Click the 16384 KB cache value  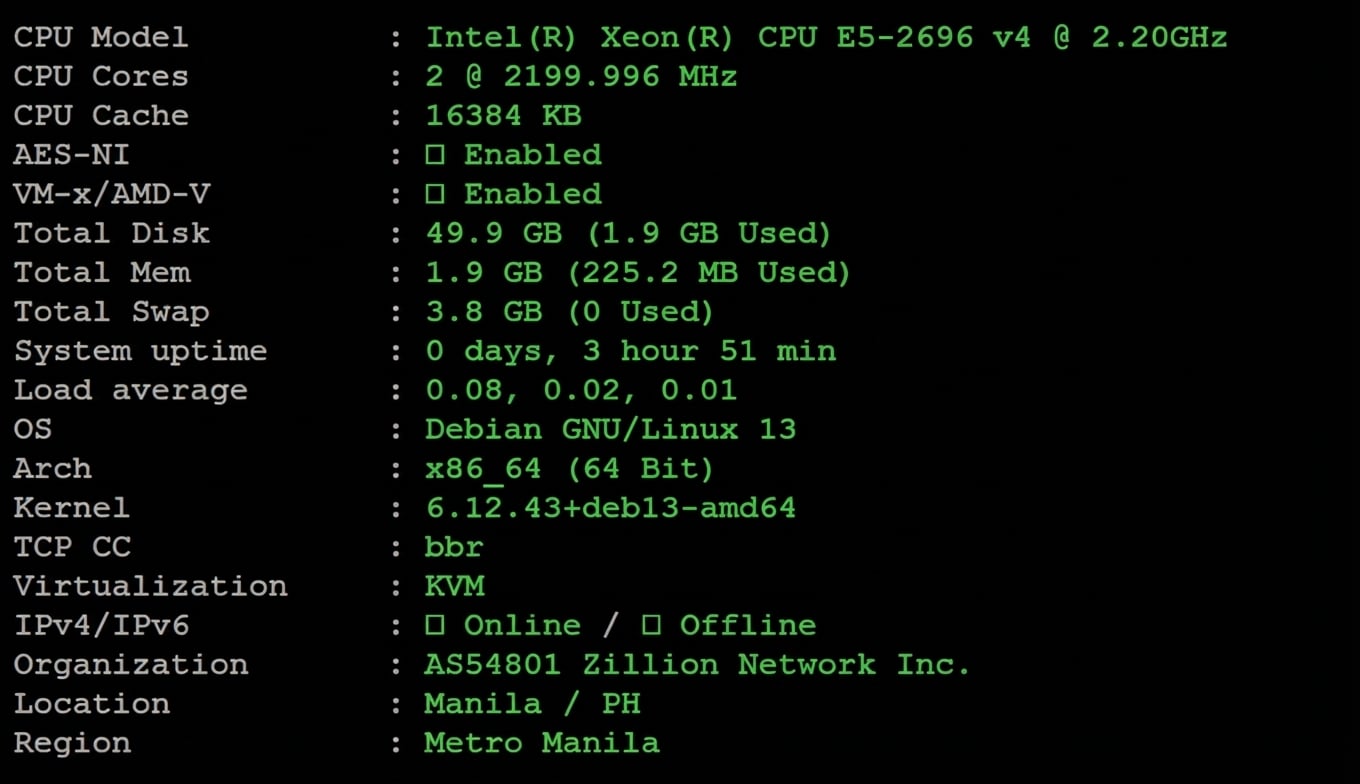click(503, 116)
